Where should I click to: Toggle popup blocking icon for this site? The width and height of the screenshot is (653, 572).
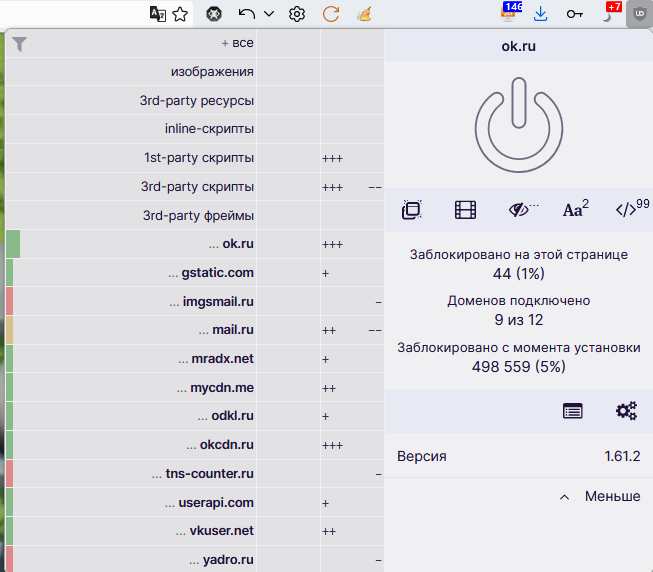point(411,209)
